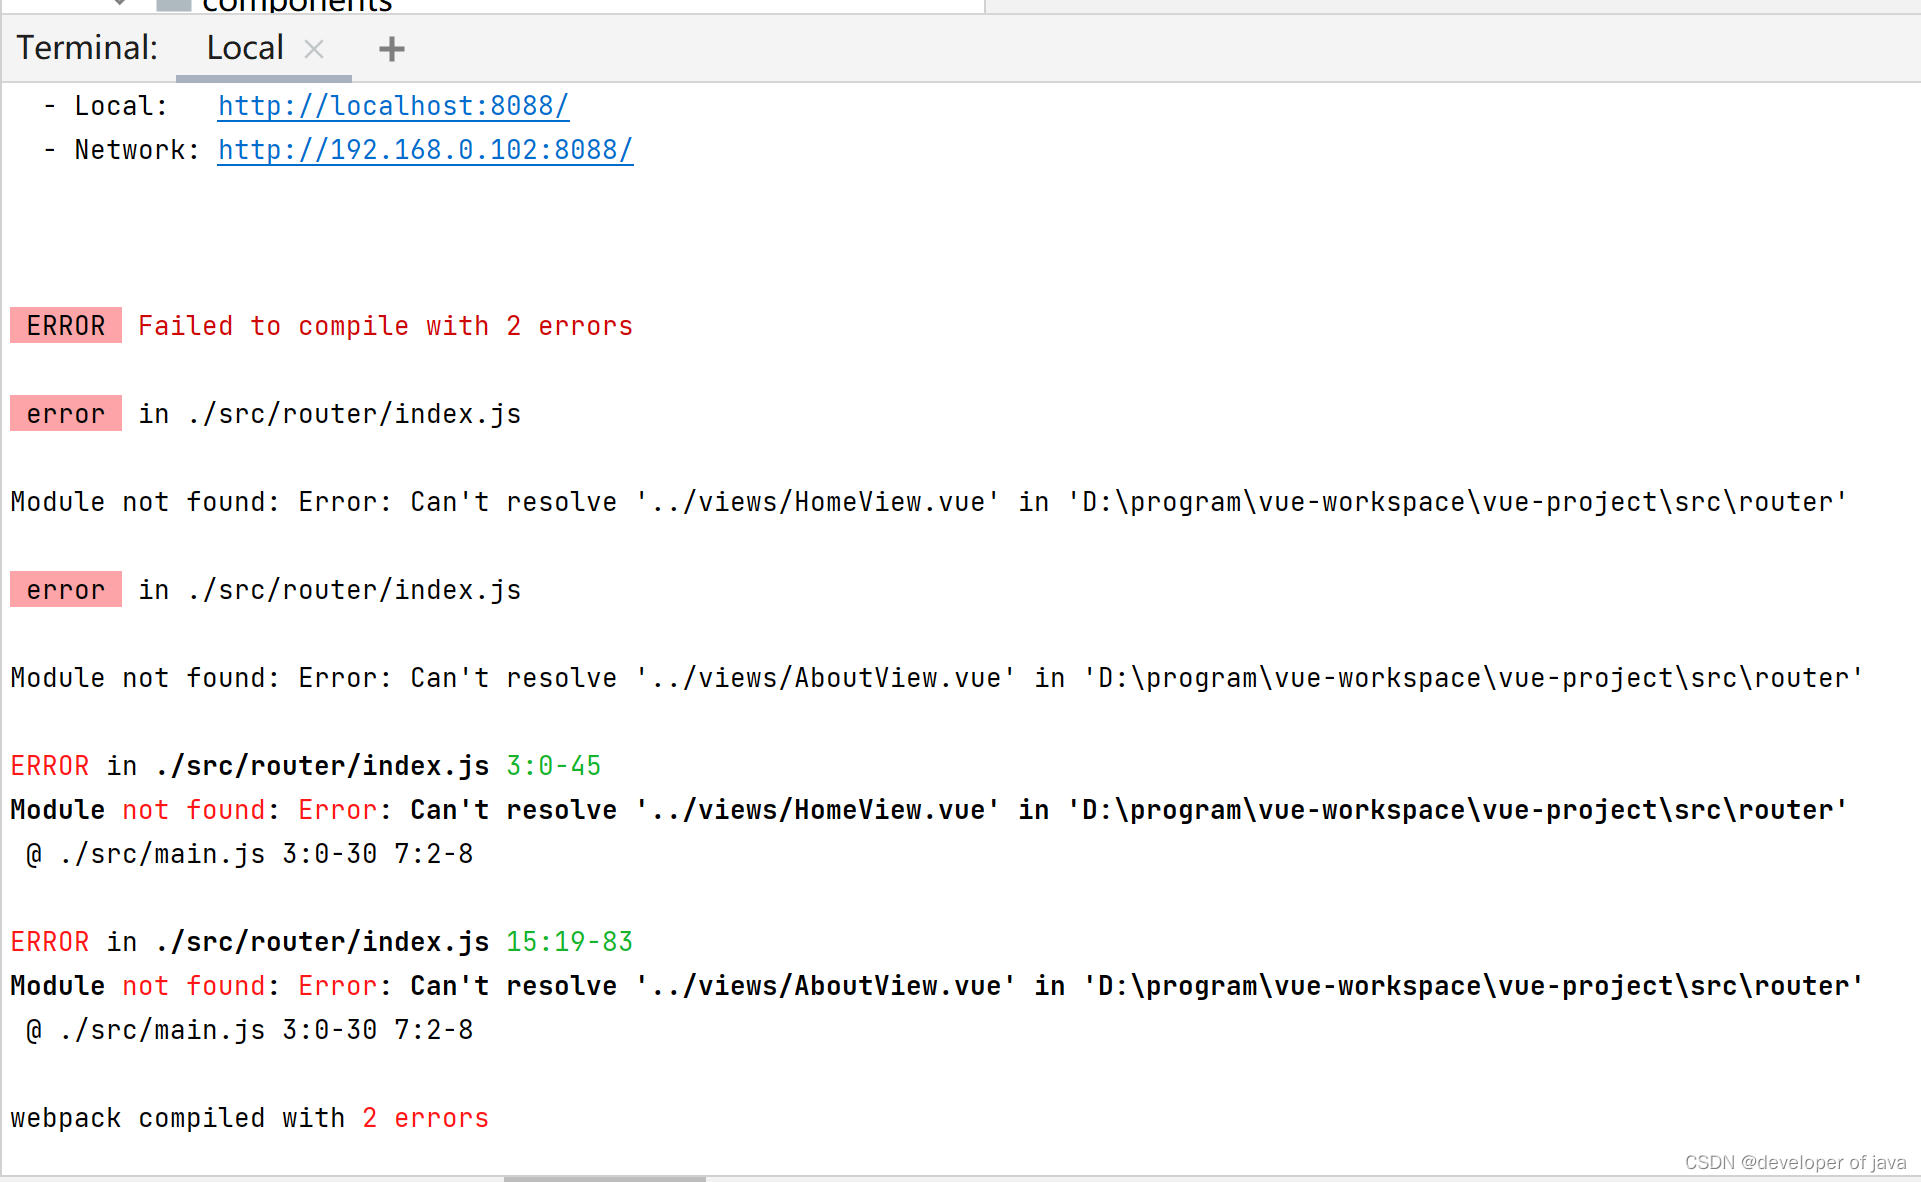Collapse the components folder arrow
Screen dimensions: 1921x1182
(120, 3)
